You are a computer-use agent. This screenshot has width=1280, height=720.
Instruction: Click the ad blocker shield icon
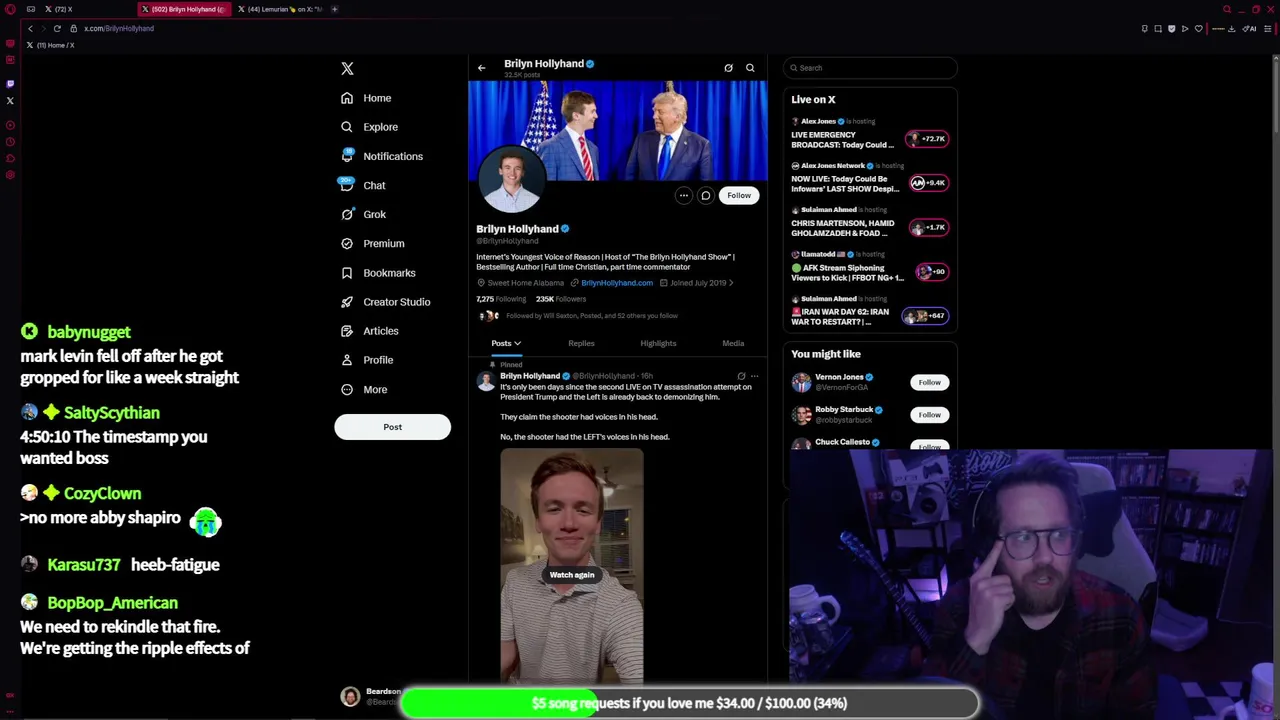(1172, 29)
